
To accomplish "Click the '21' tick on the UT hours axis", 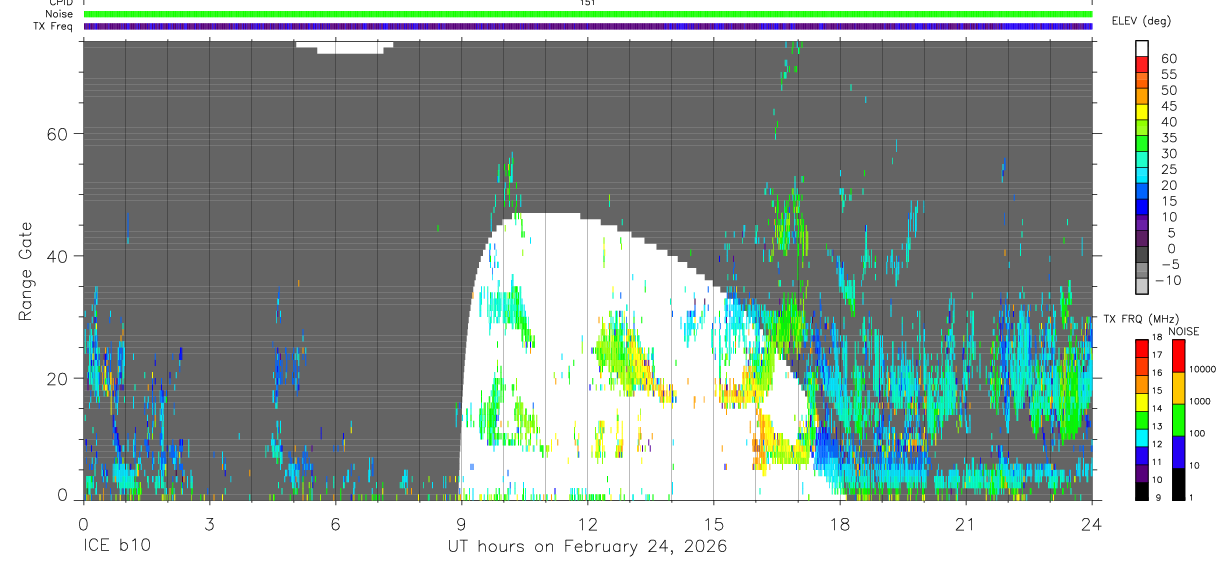I will [966, 524].
